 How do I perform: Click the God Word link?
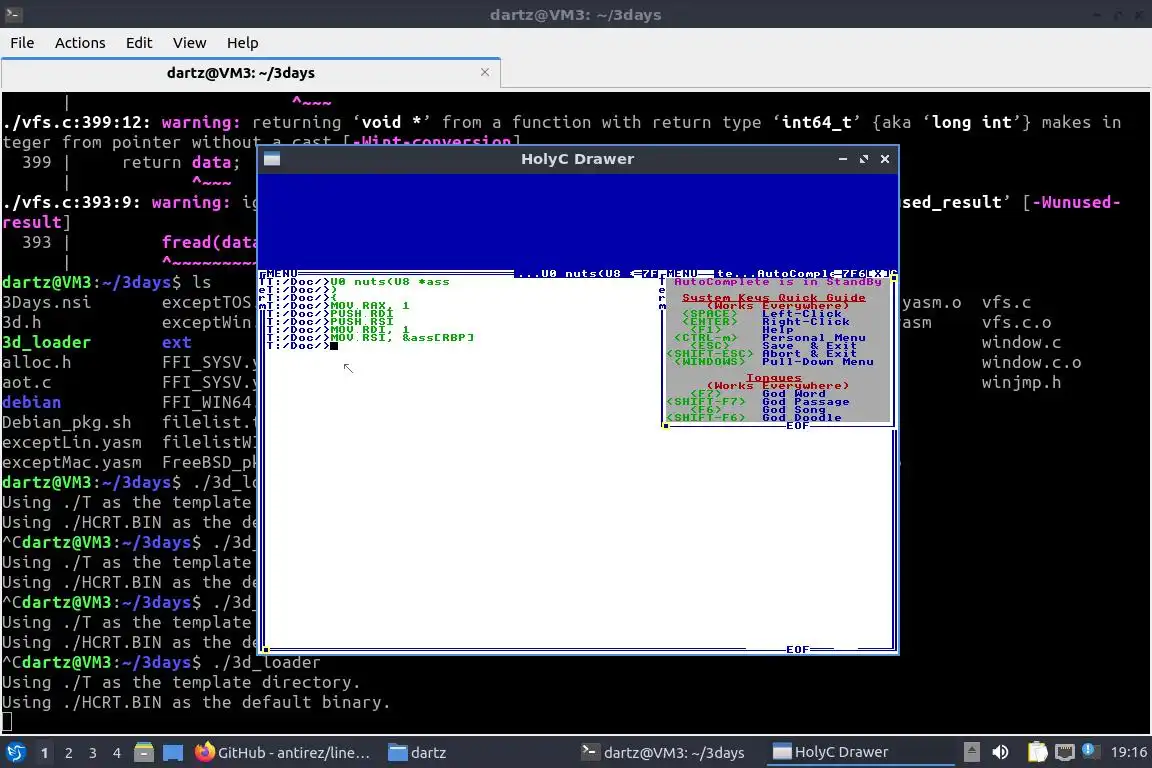click(x=793, y=394)
